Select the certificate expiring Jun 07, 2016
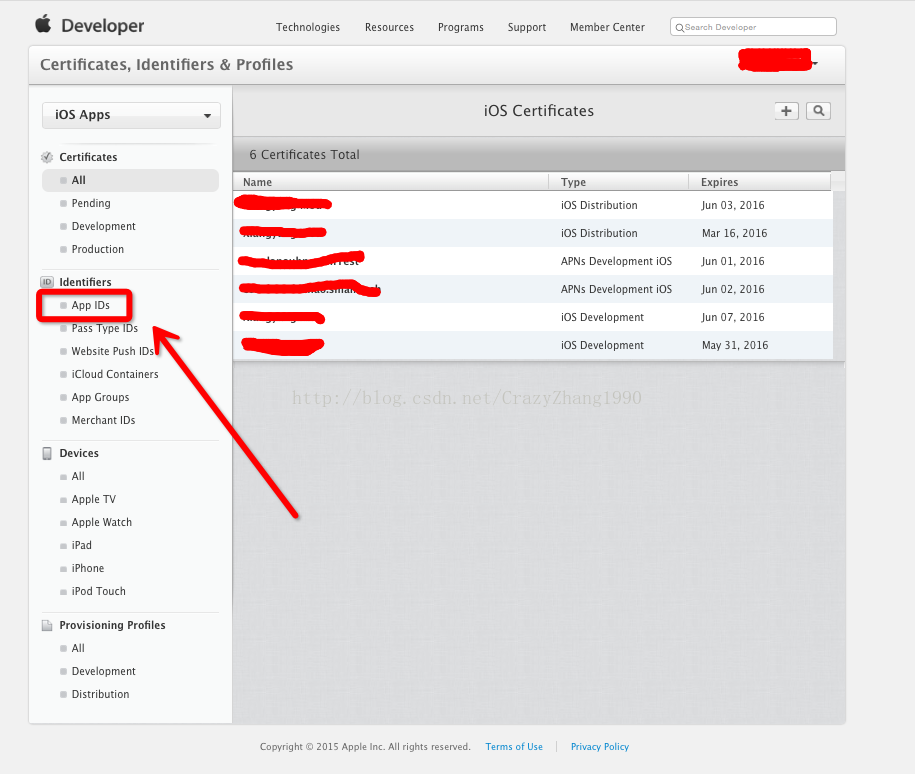This screenshot has width=915, height=774. click(x=533, y=318)
